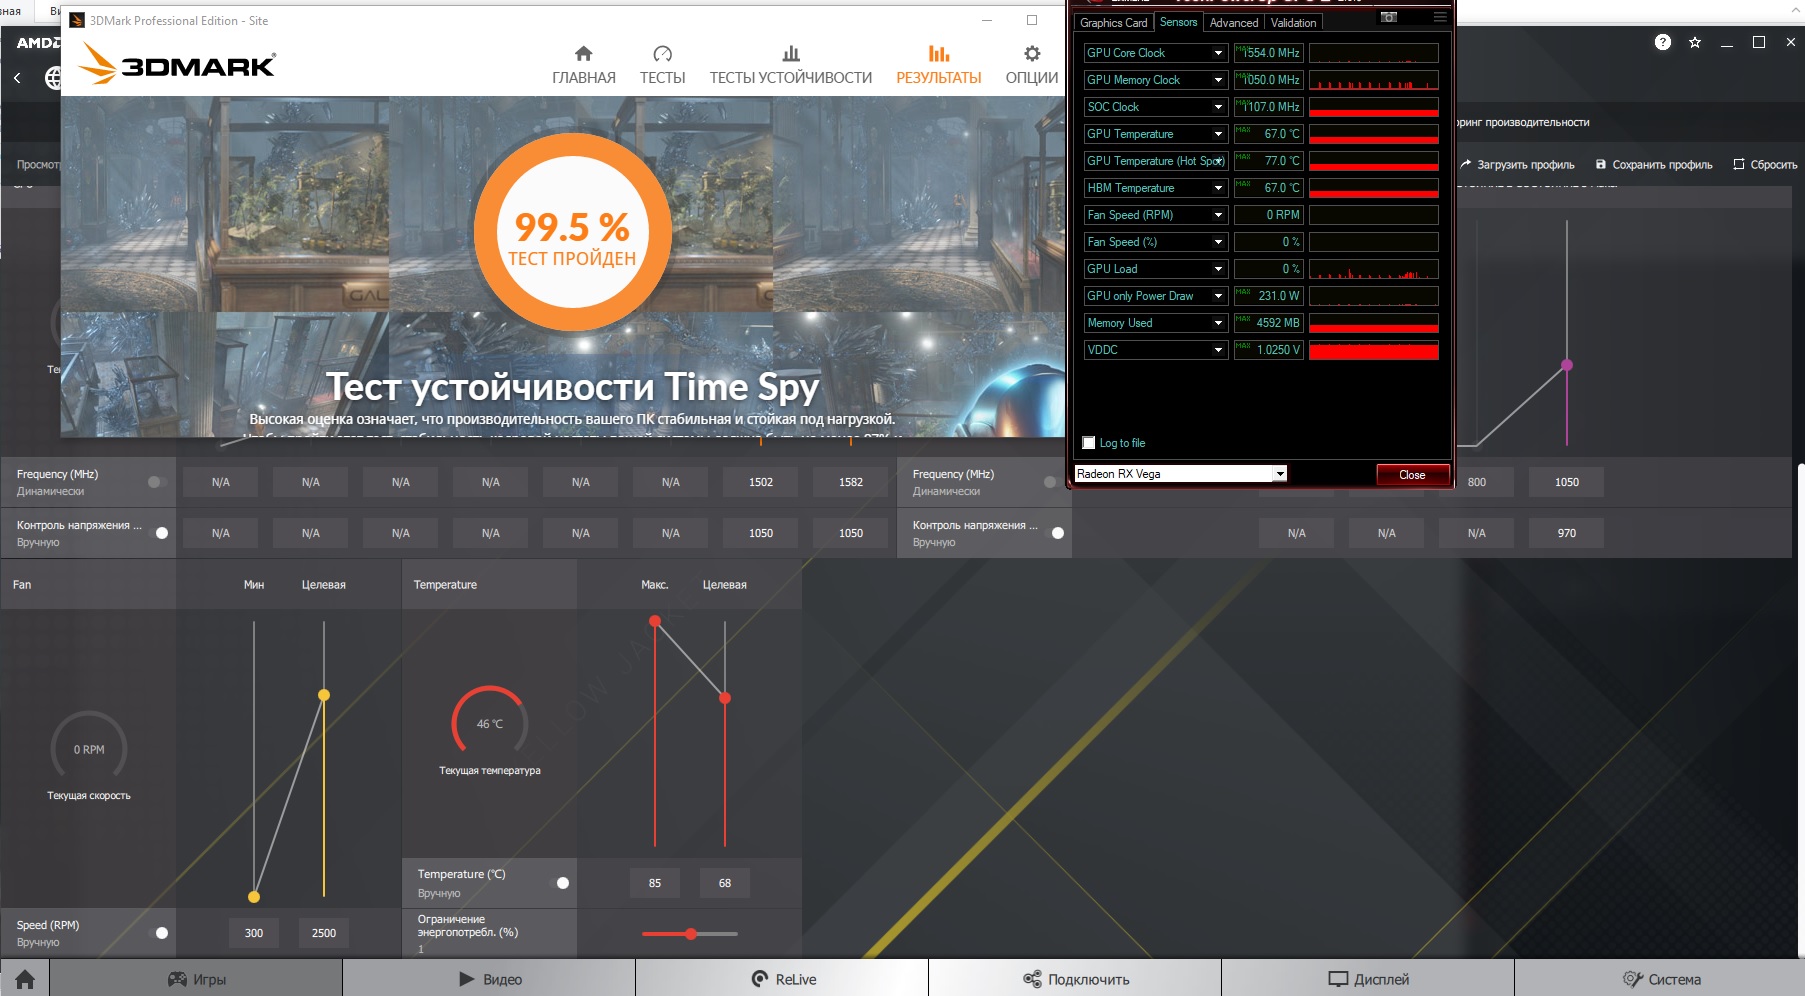The height and width of the screenshot is (996, 1805).
Task: Open the GPU-Z hamburger menu
Action: tap(1440, 17)
